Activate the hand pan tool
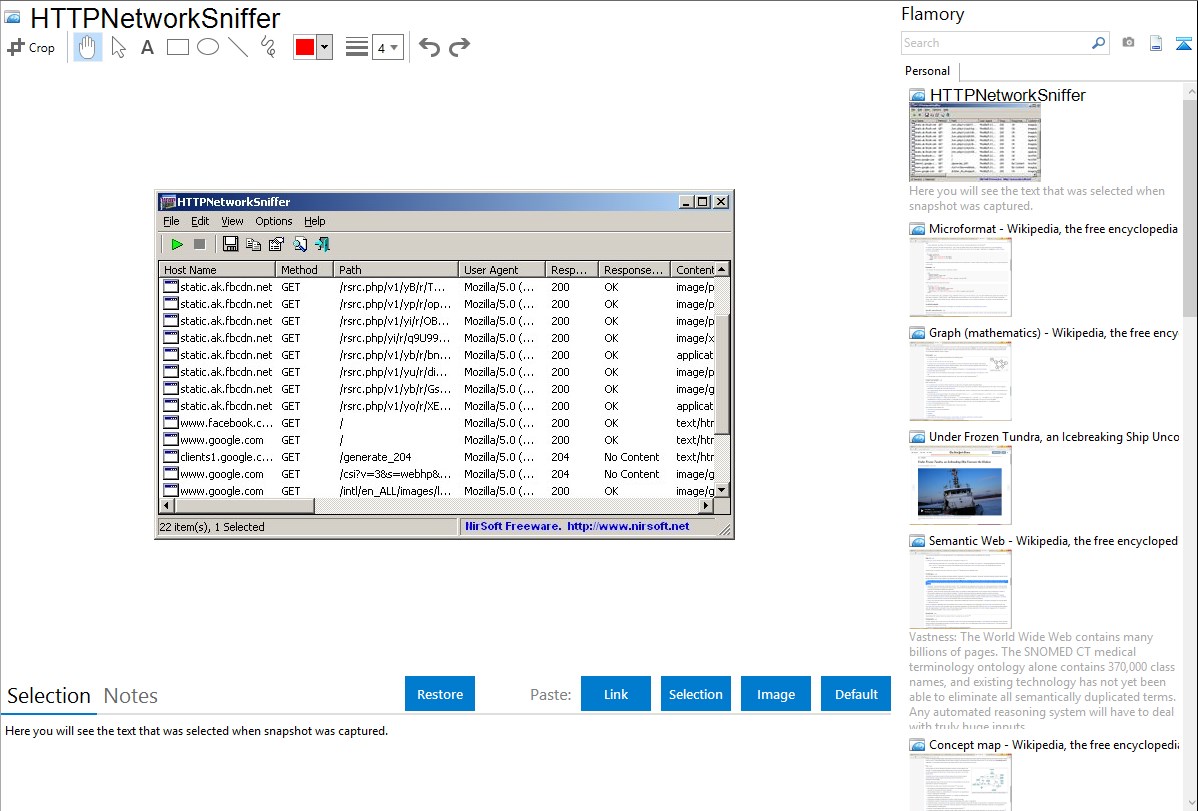This screenshot has width=1198, height=811. pos(87,47)
